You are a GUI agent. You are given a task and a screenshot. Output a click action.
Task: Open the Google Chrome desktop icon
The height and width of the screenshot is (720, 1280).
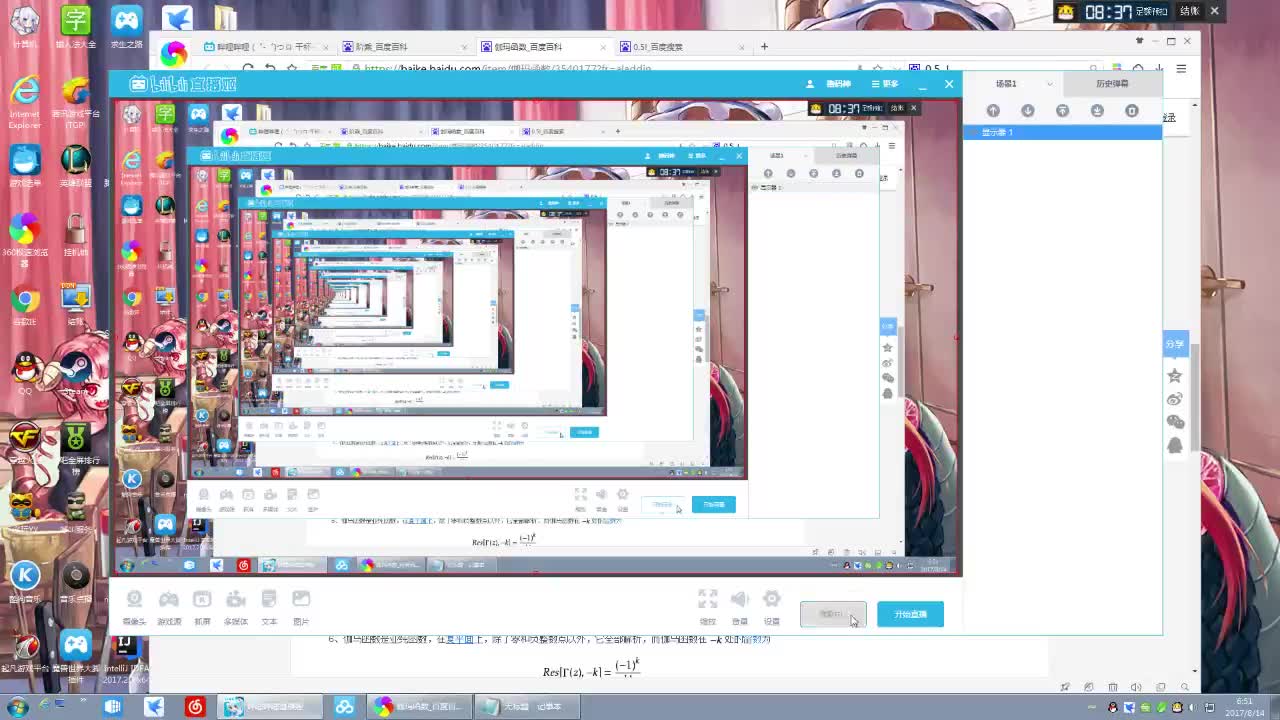(25, 306)
